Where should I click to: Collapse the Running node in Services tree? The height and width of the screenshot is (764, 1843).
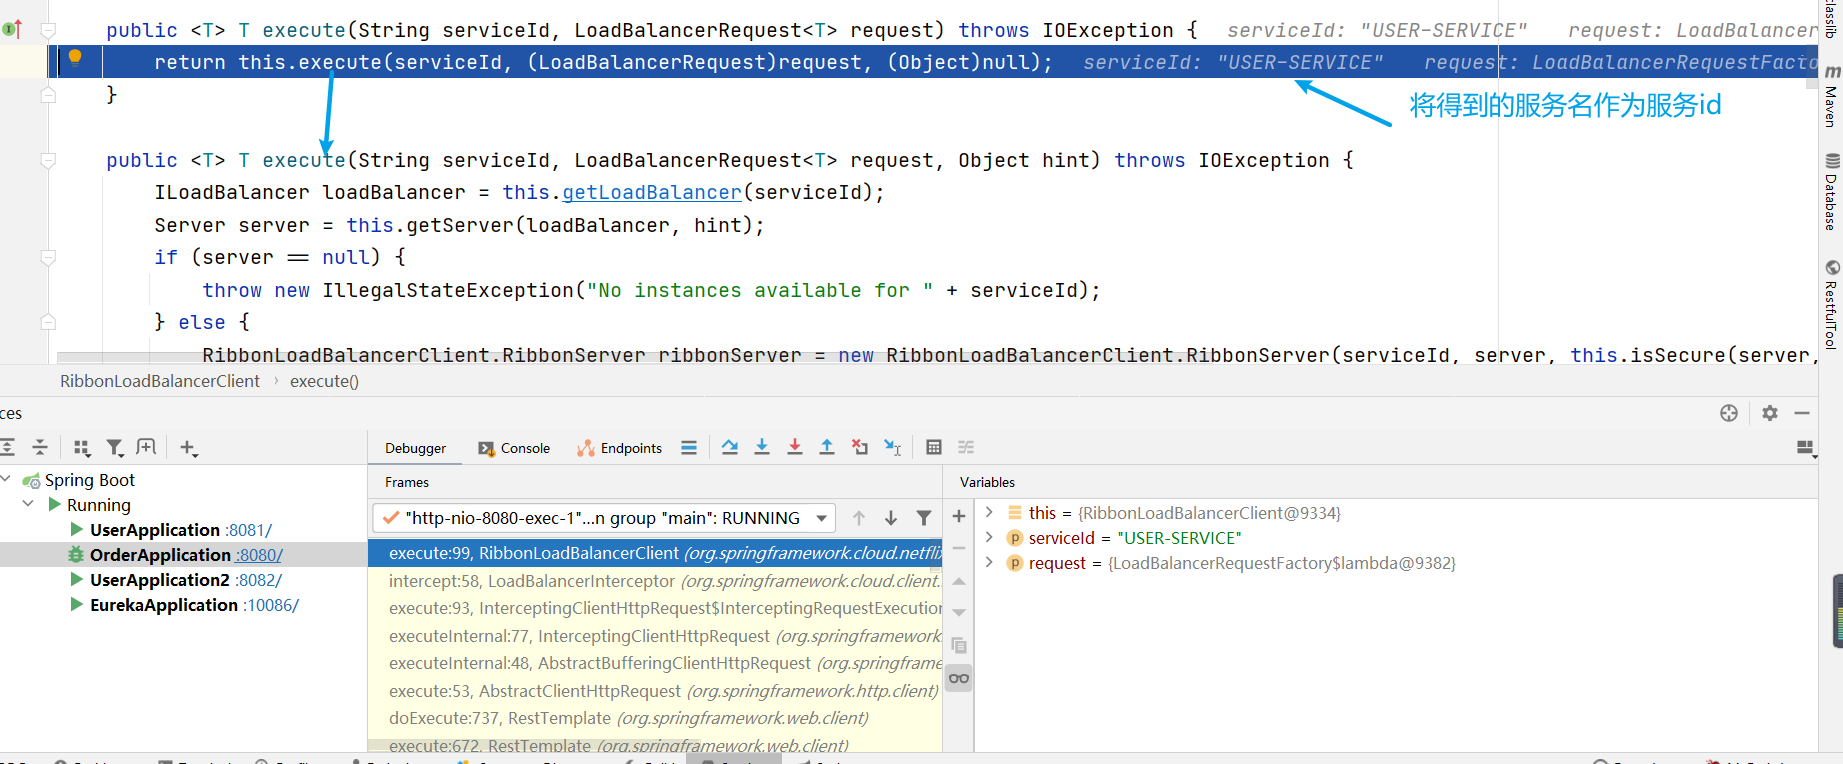28,505
